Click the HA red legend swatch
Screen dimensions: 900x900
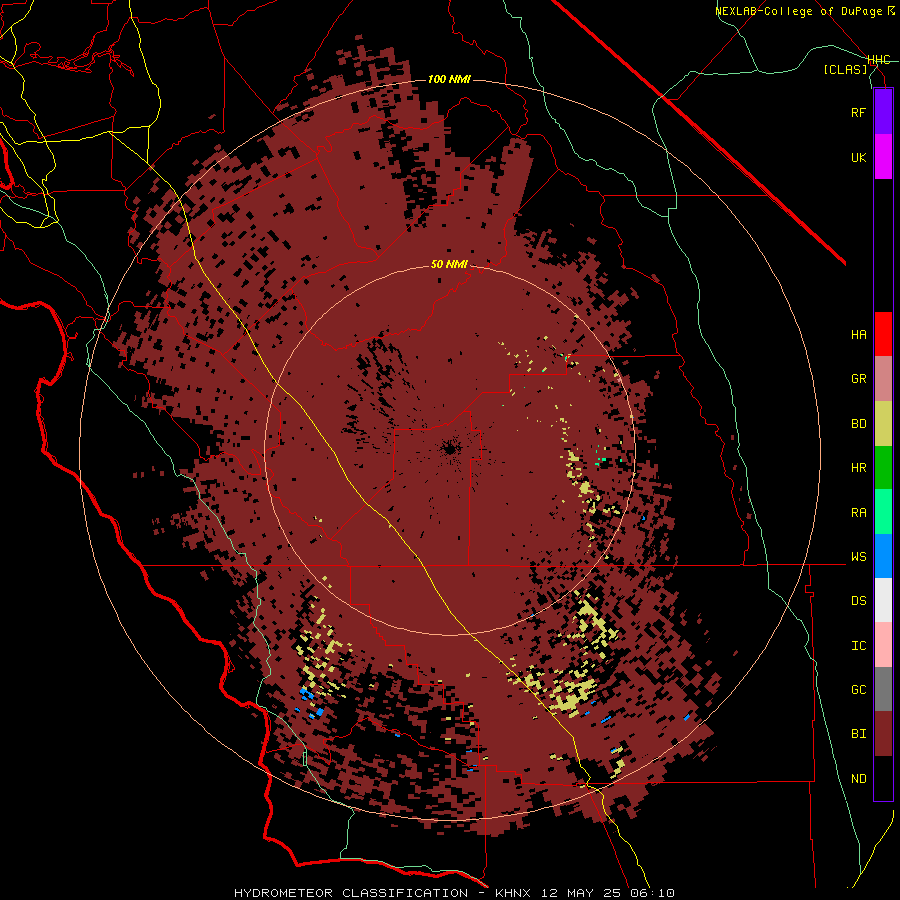(883, 334)
